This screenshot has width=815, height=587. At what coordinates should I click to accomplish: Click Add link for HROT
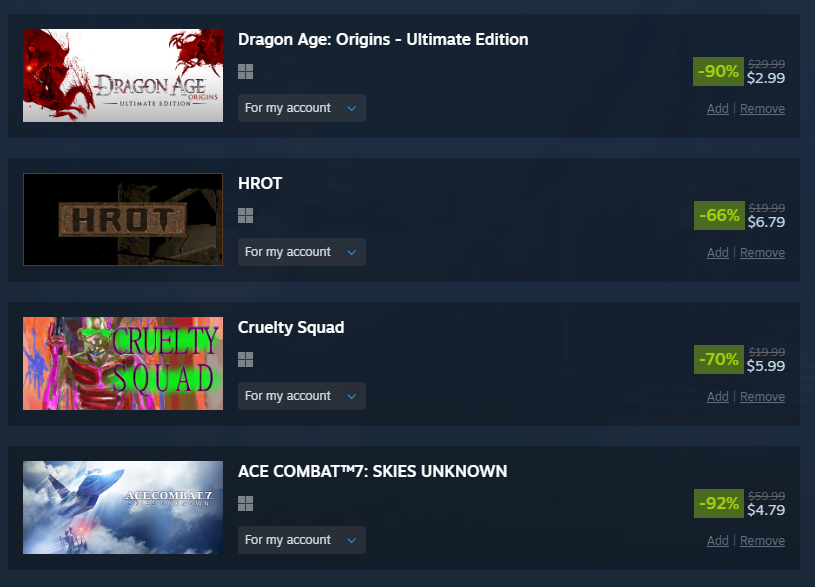[717, 253]
